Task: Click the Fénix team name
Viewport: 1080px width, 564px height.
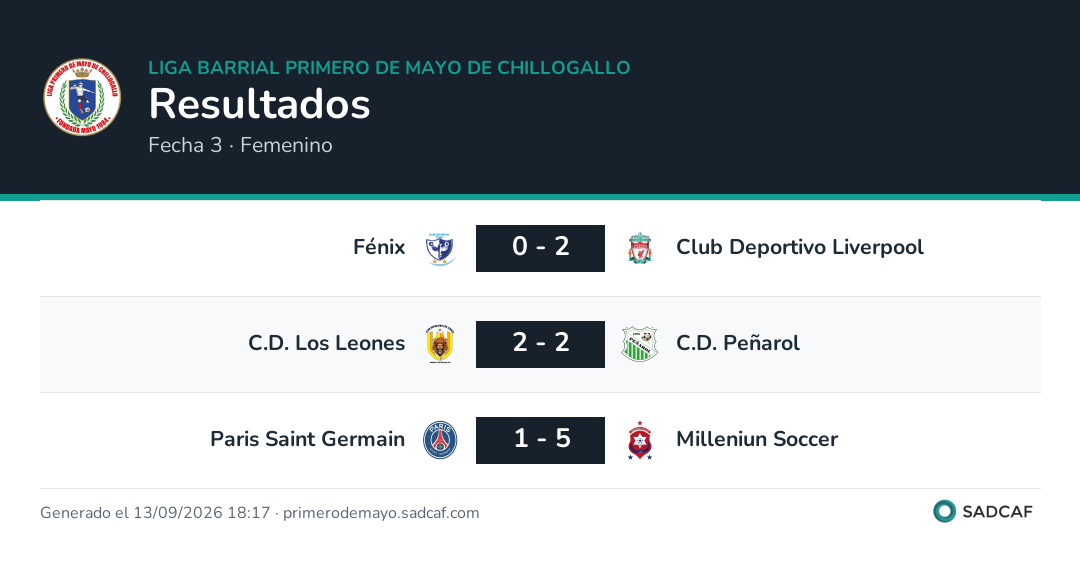Action: pos(379,247)
